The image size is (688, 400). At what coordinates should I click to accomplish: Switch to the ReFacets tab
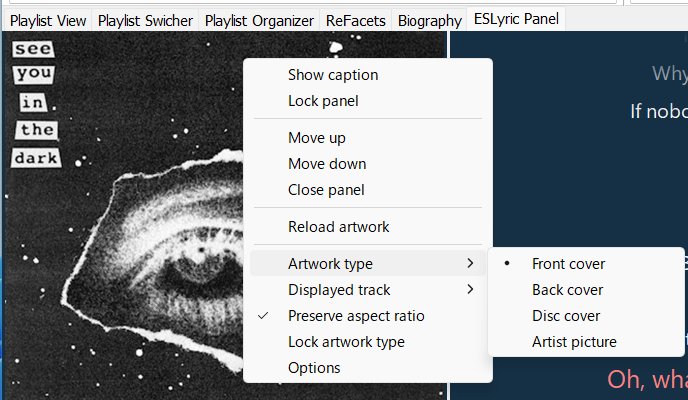(x=355, y=21)
